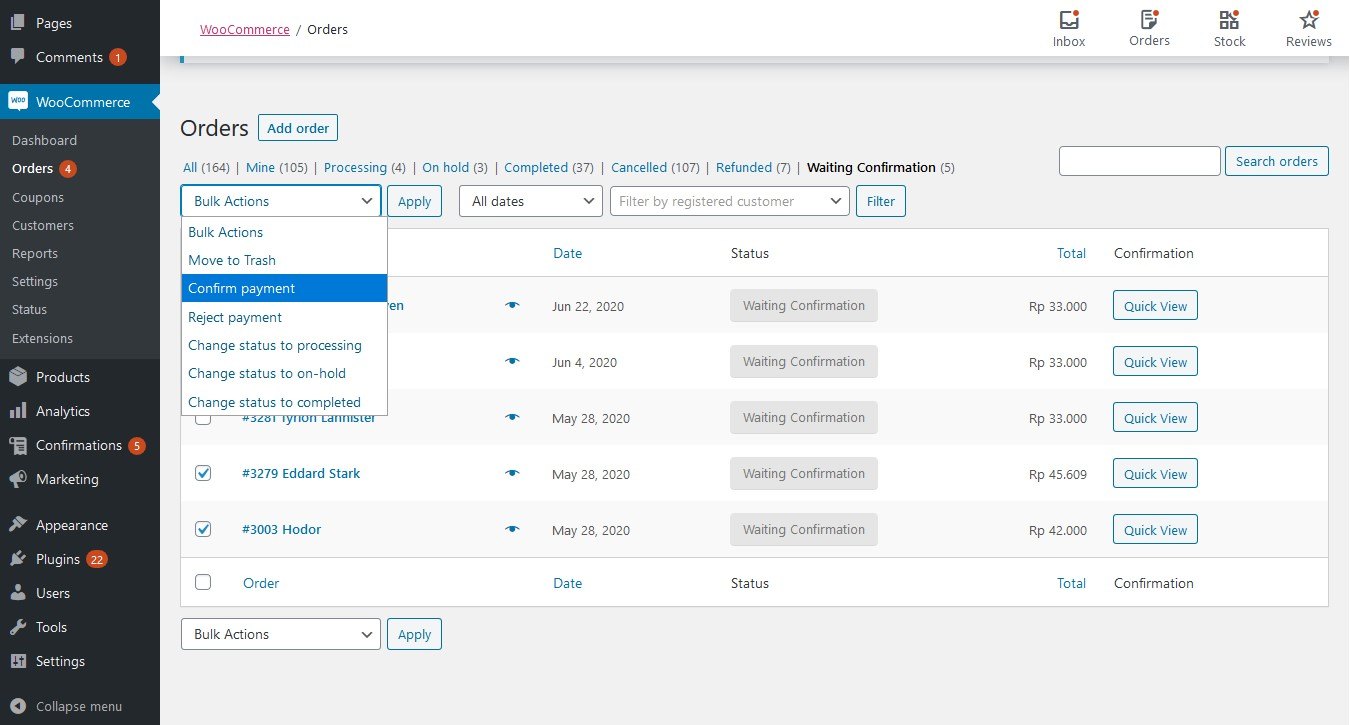The height and width of the screenshot is (725, 1350).
Task: Open Quick View for the Eddard Stark order
Action: 1155,474
